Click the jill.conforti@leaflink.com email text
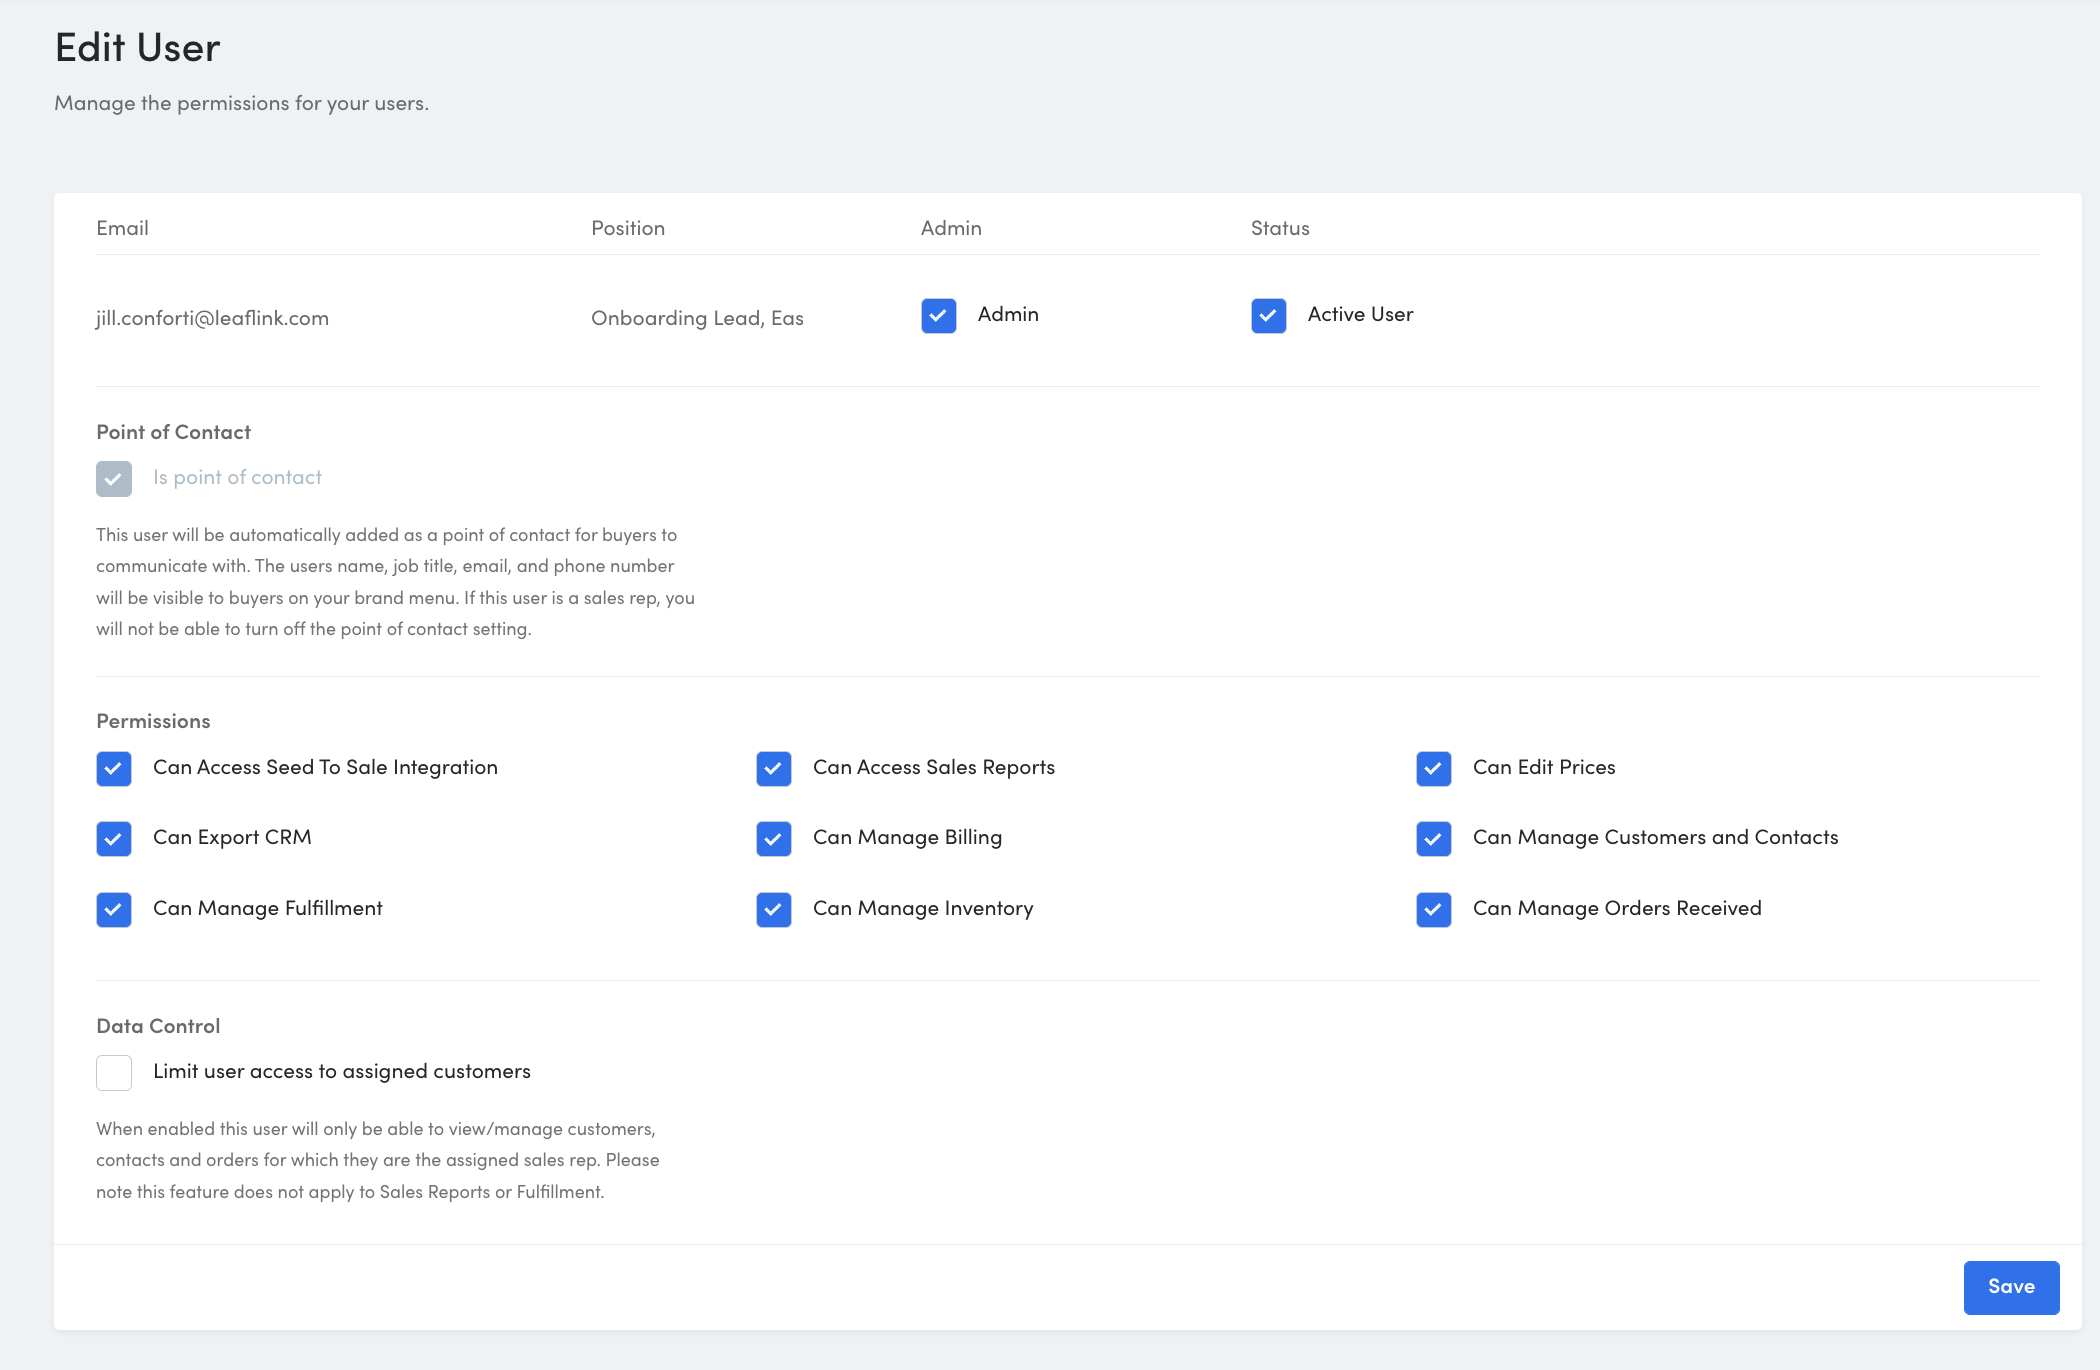 point(212,318)
